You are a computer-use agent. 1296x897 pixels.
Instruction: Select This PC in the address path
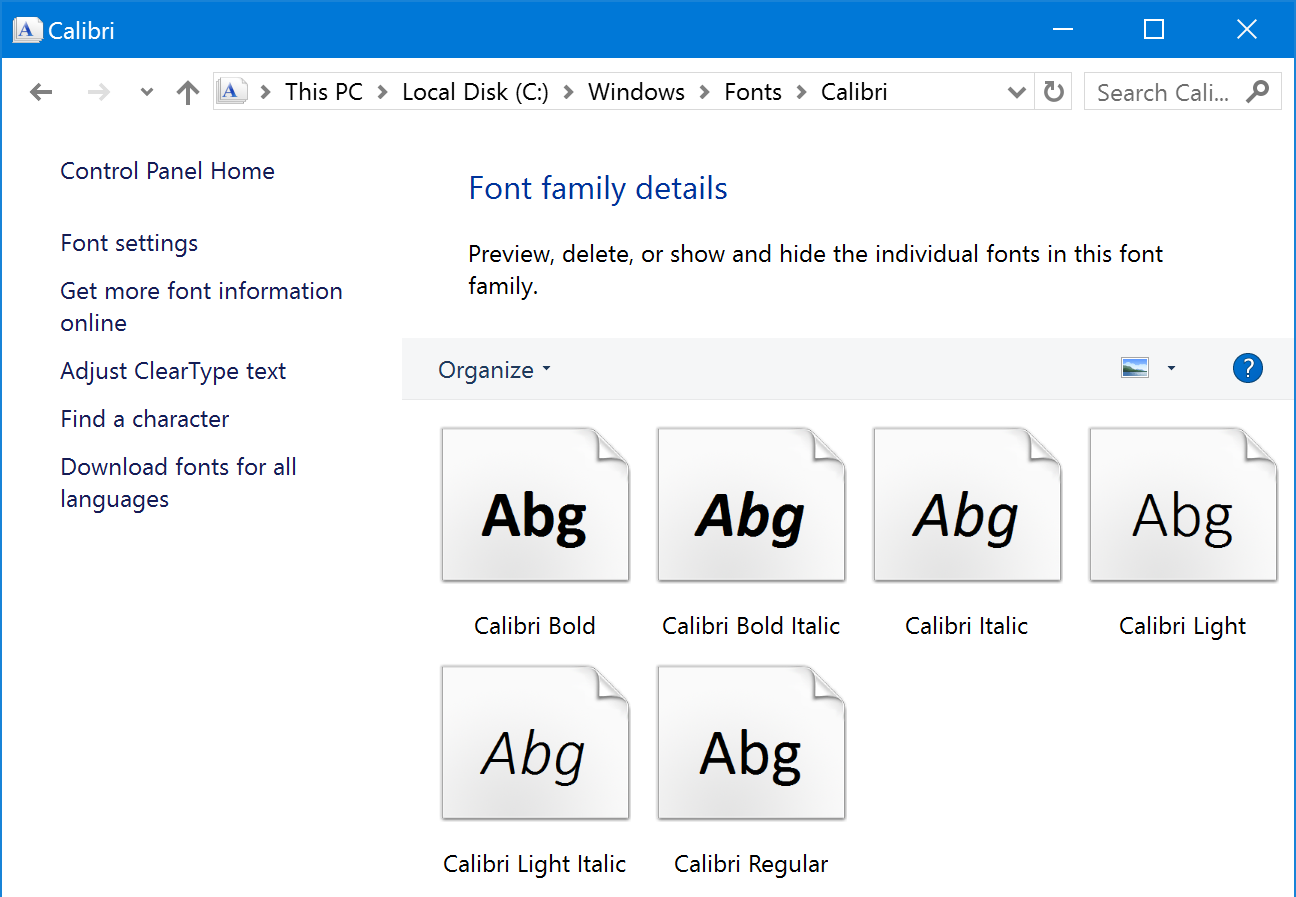tap(324, 92)
